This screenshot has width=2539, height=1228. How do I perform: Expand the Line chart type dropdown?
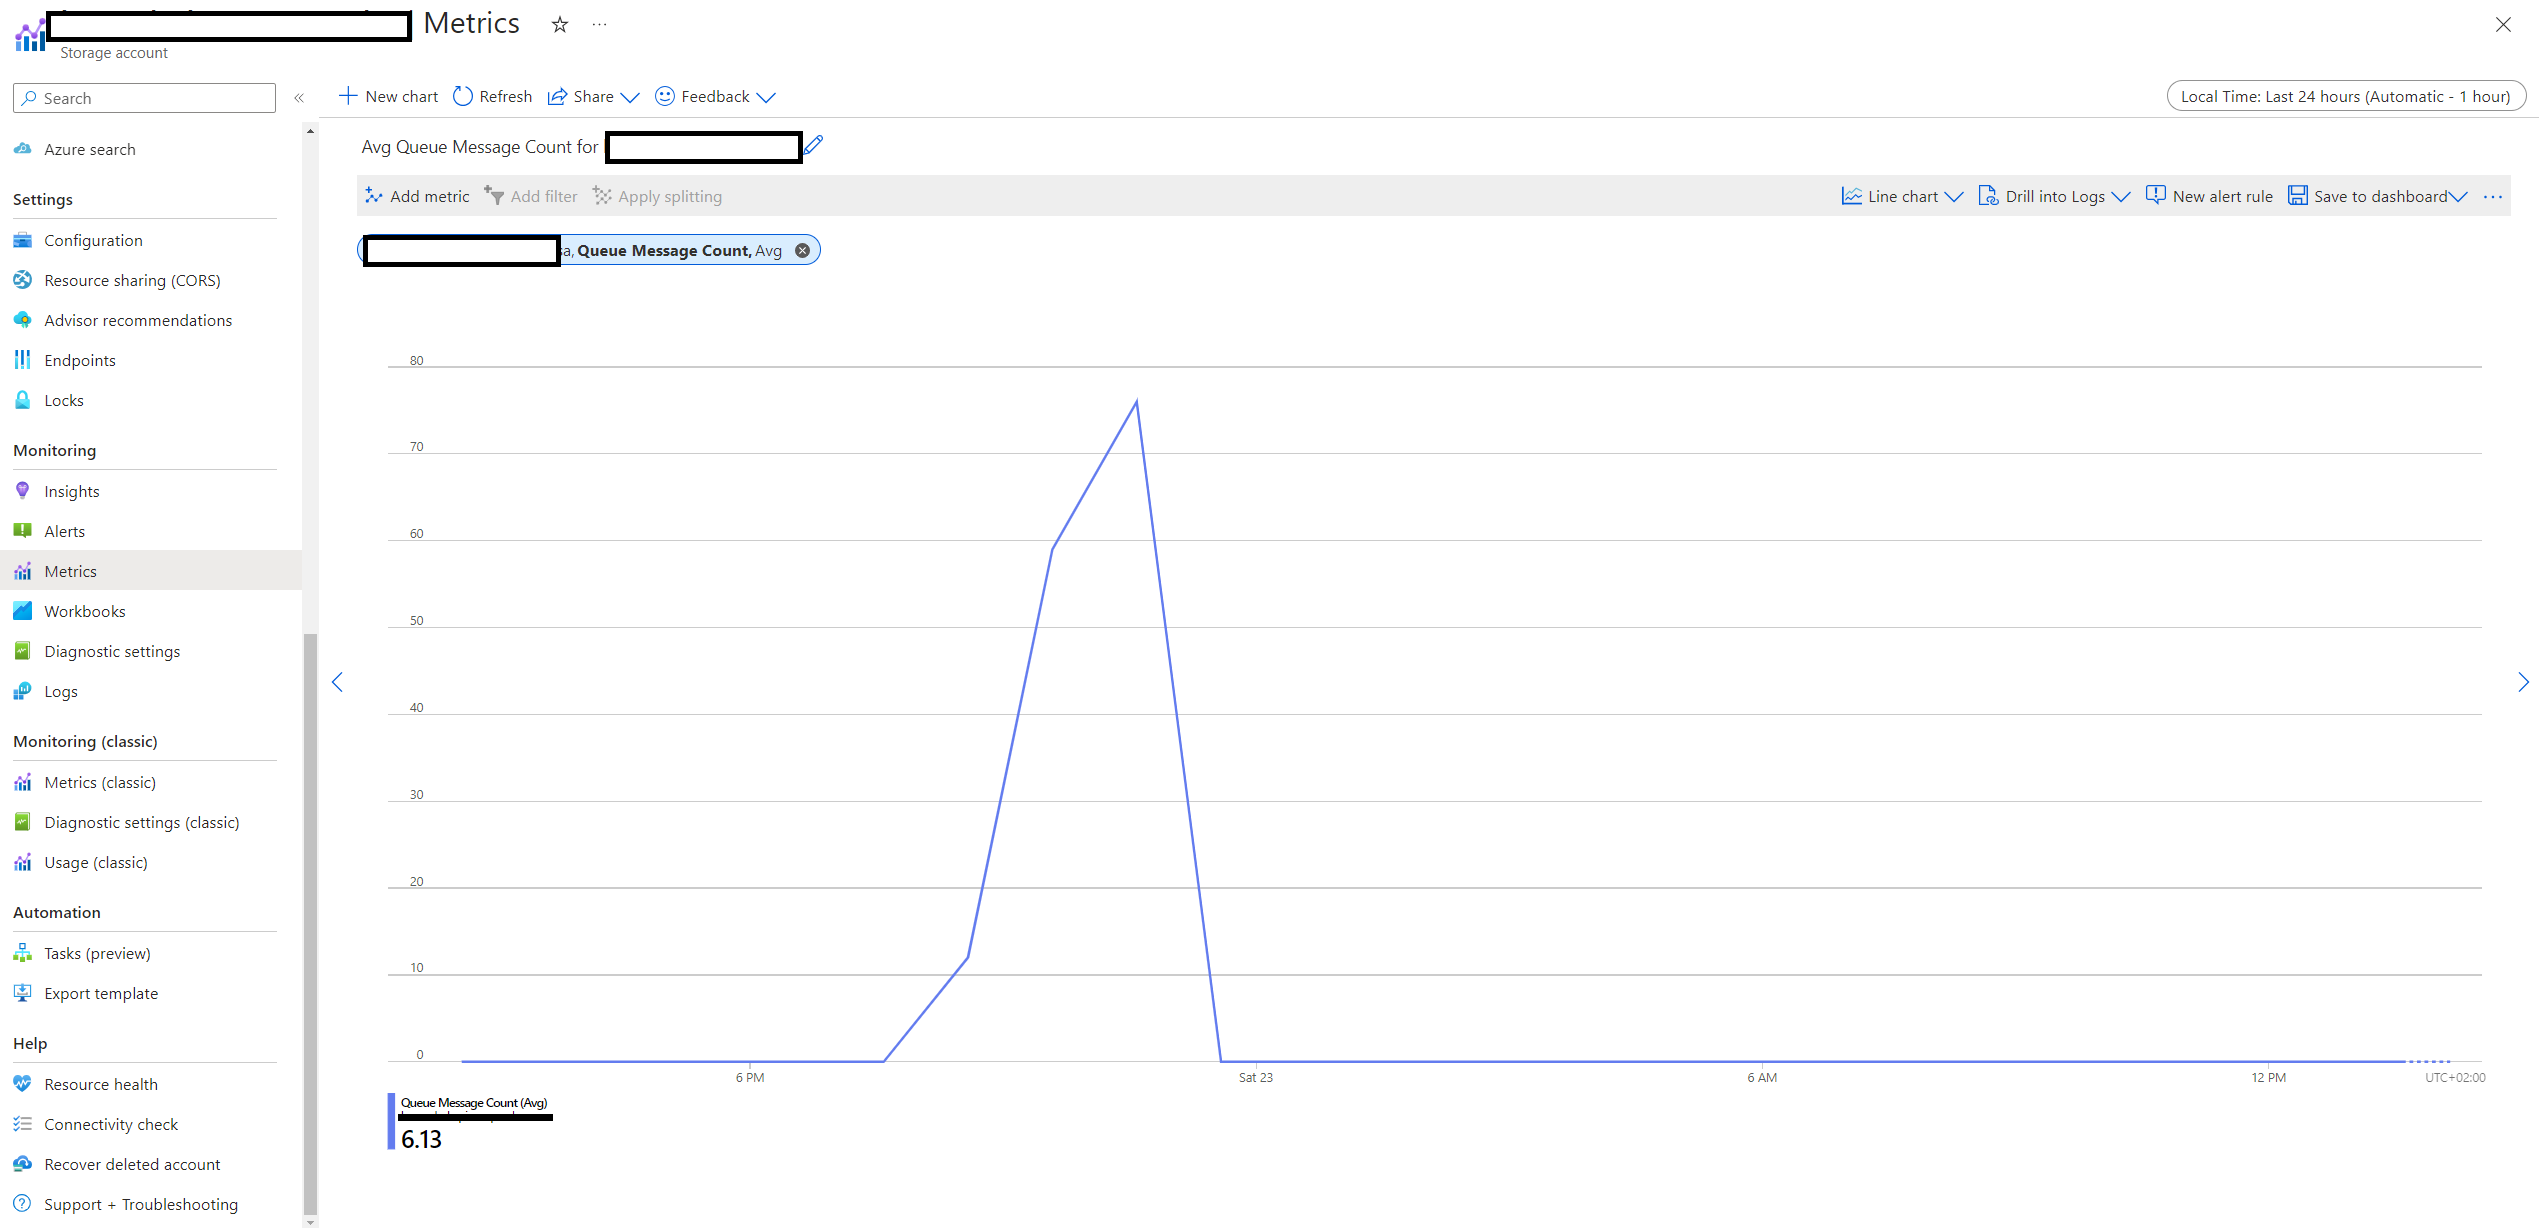pos(1902,196)
